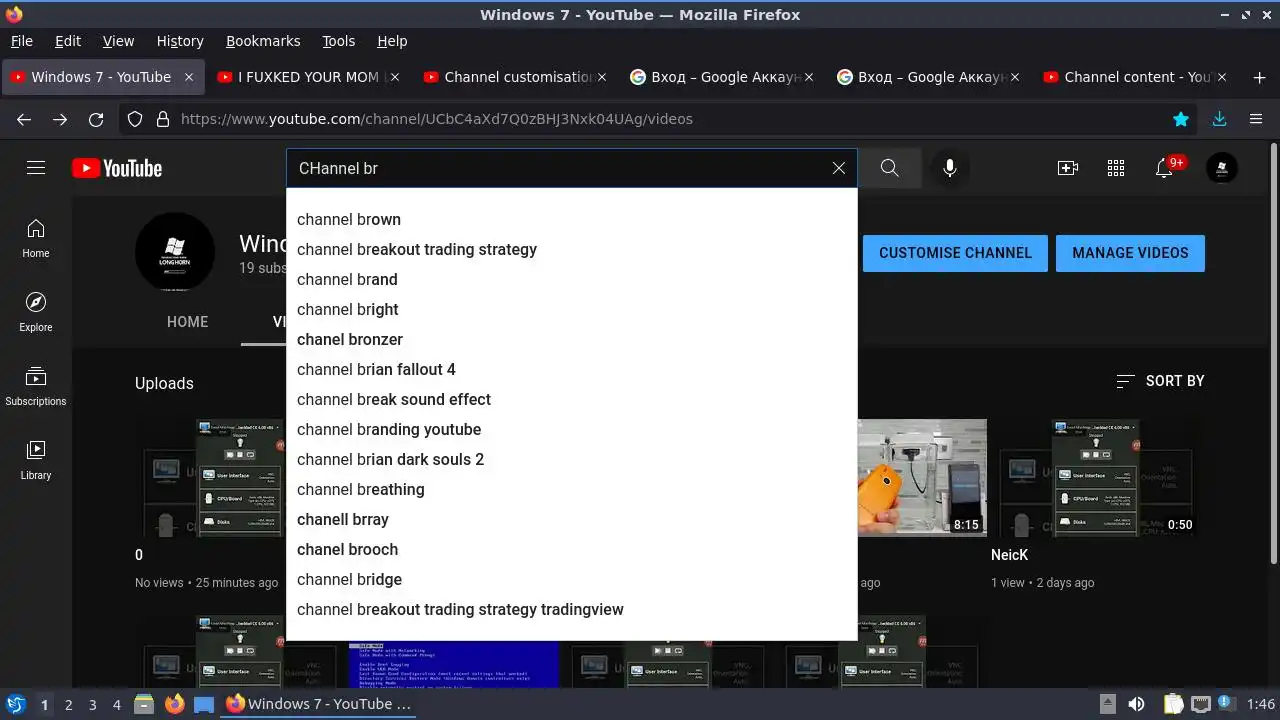This screenshot has width=1280, height=720.
Task: Open the NeicK video thumbnail
Action: 1096,477
